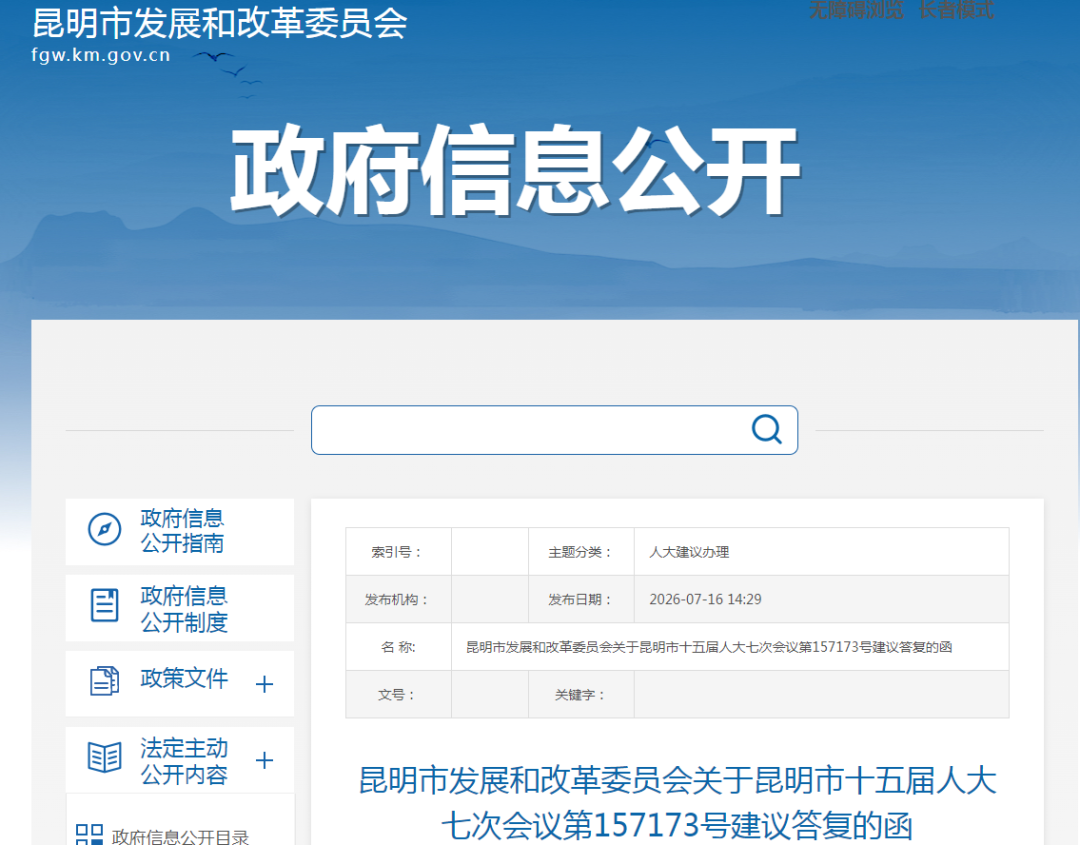Click the 无障碍浏览 link
The width and height of the screenshot is (1080, 845).
pyautogui.click(x=856, y=10)
